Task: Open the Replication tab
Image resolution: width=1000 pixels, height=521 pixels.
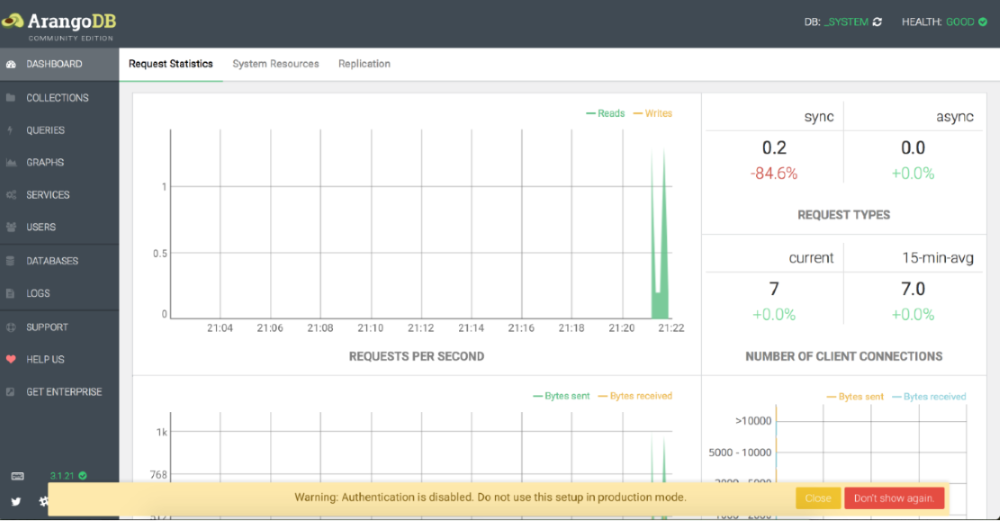Action: click(364, 64)
